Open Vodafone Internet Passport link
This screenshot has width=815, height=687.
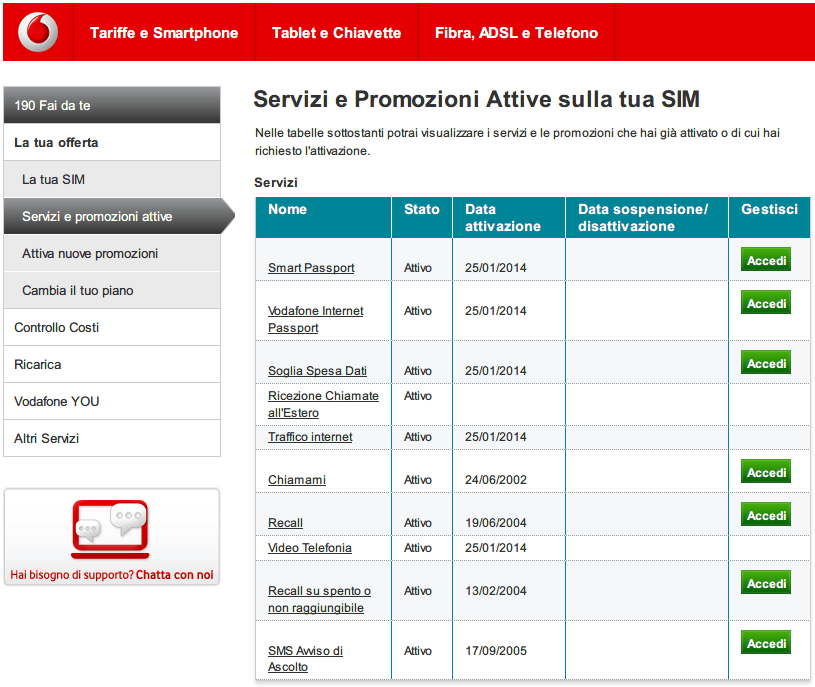(316, 319)
